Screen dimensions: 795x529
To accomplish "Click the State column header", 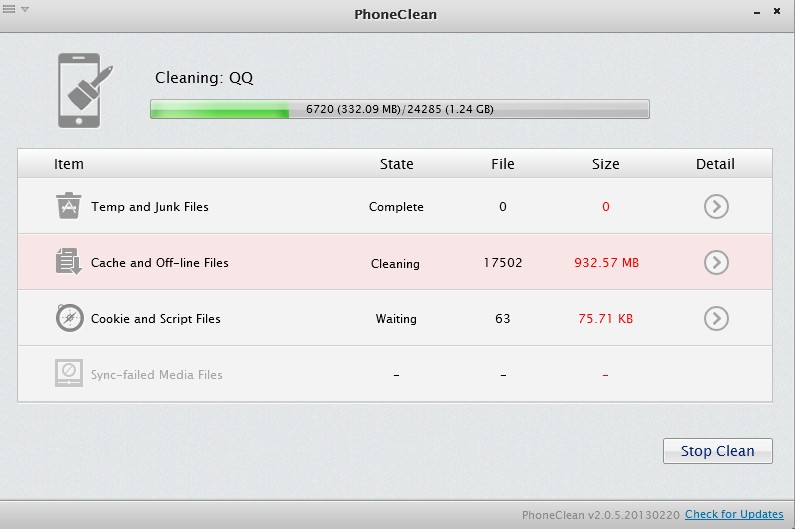I will [396, 164].
